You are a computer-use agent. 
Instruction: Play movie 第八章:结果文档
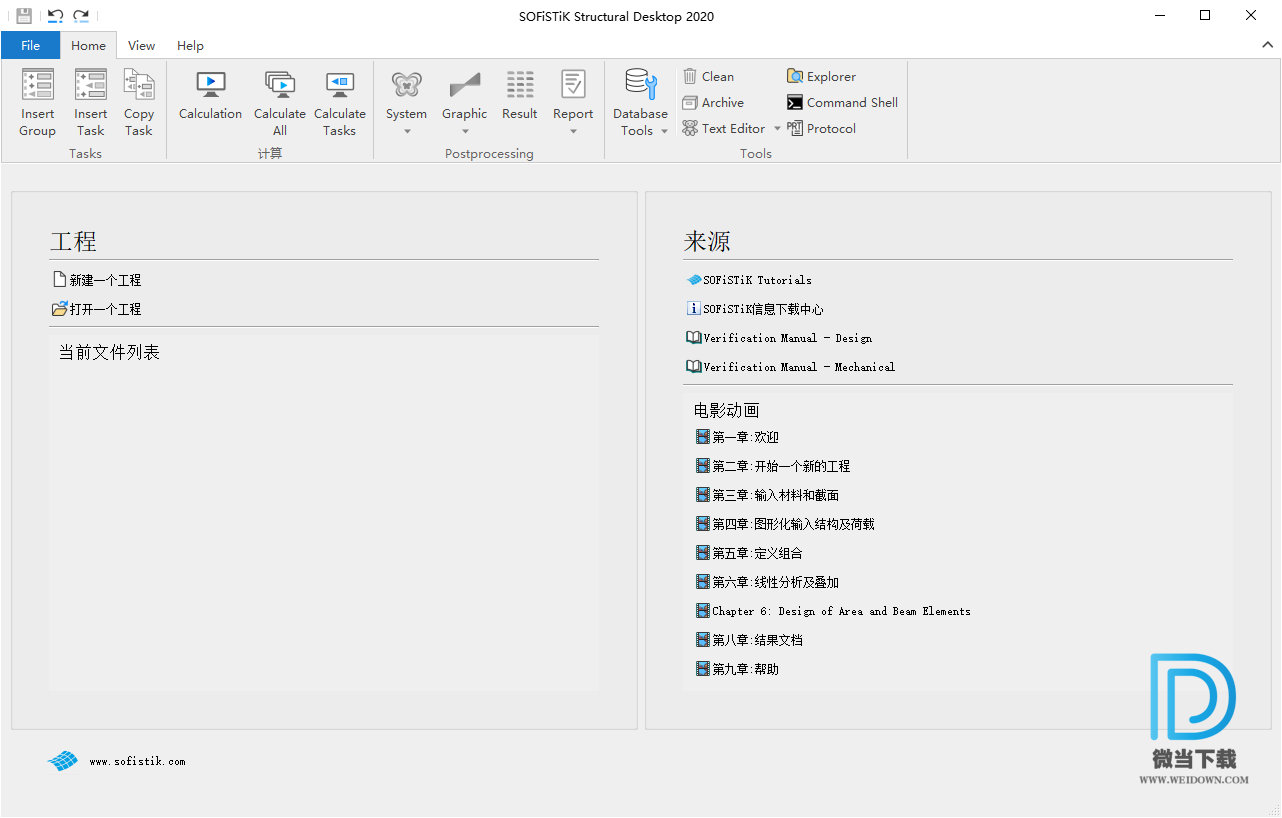pyautogui.click(x=749, y=641)
